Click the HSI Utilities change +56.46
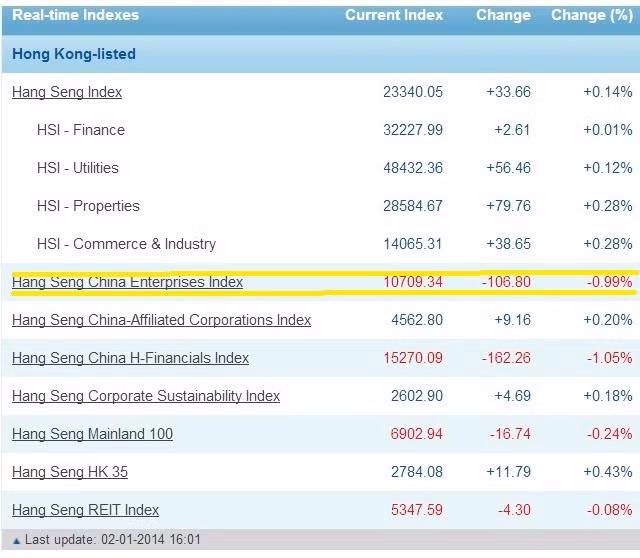The image size is (640, 558). [508, 168]
